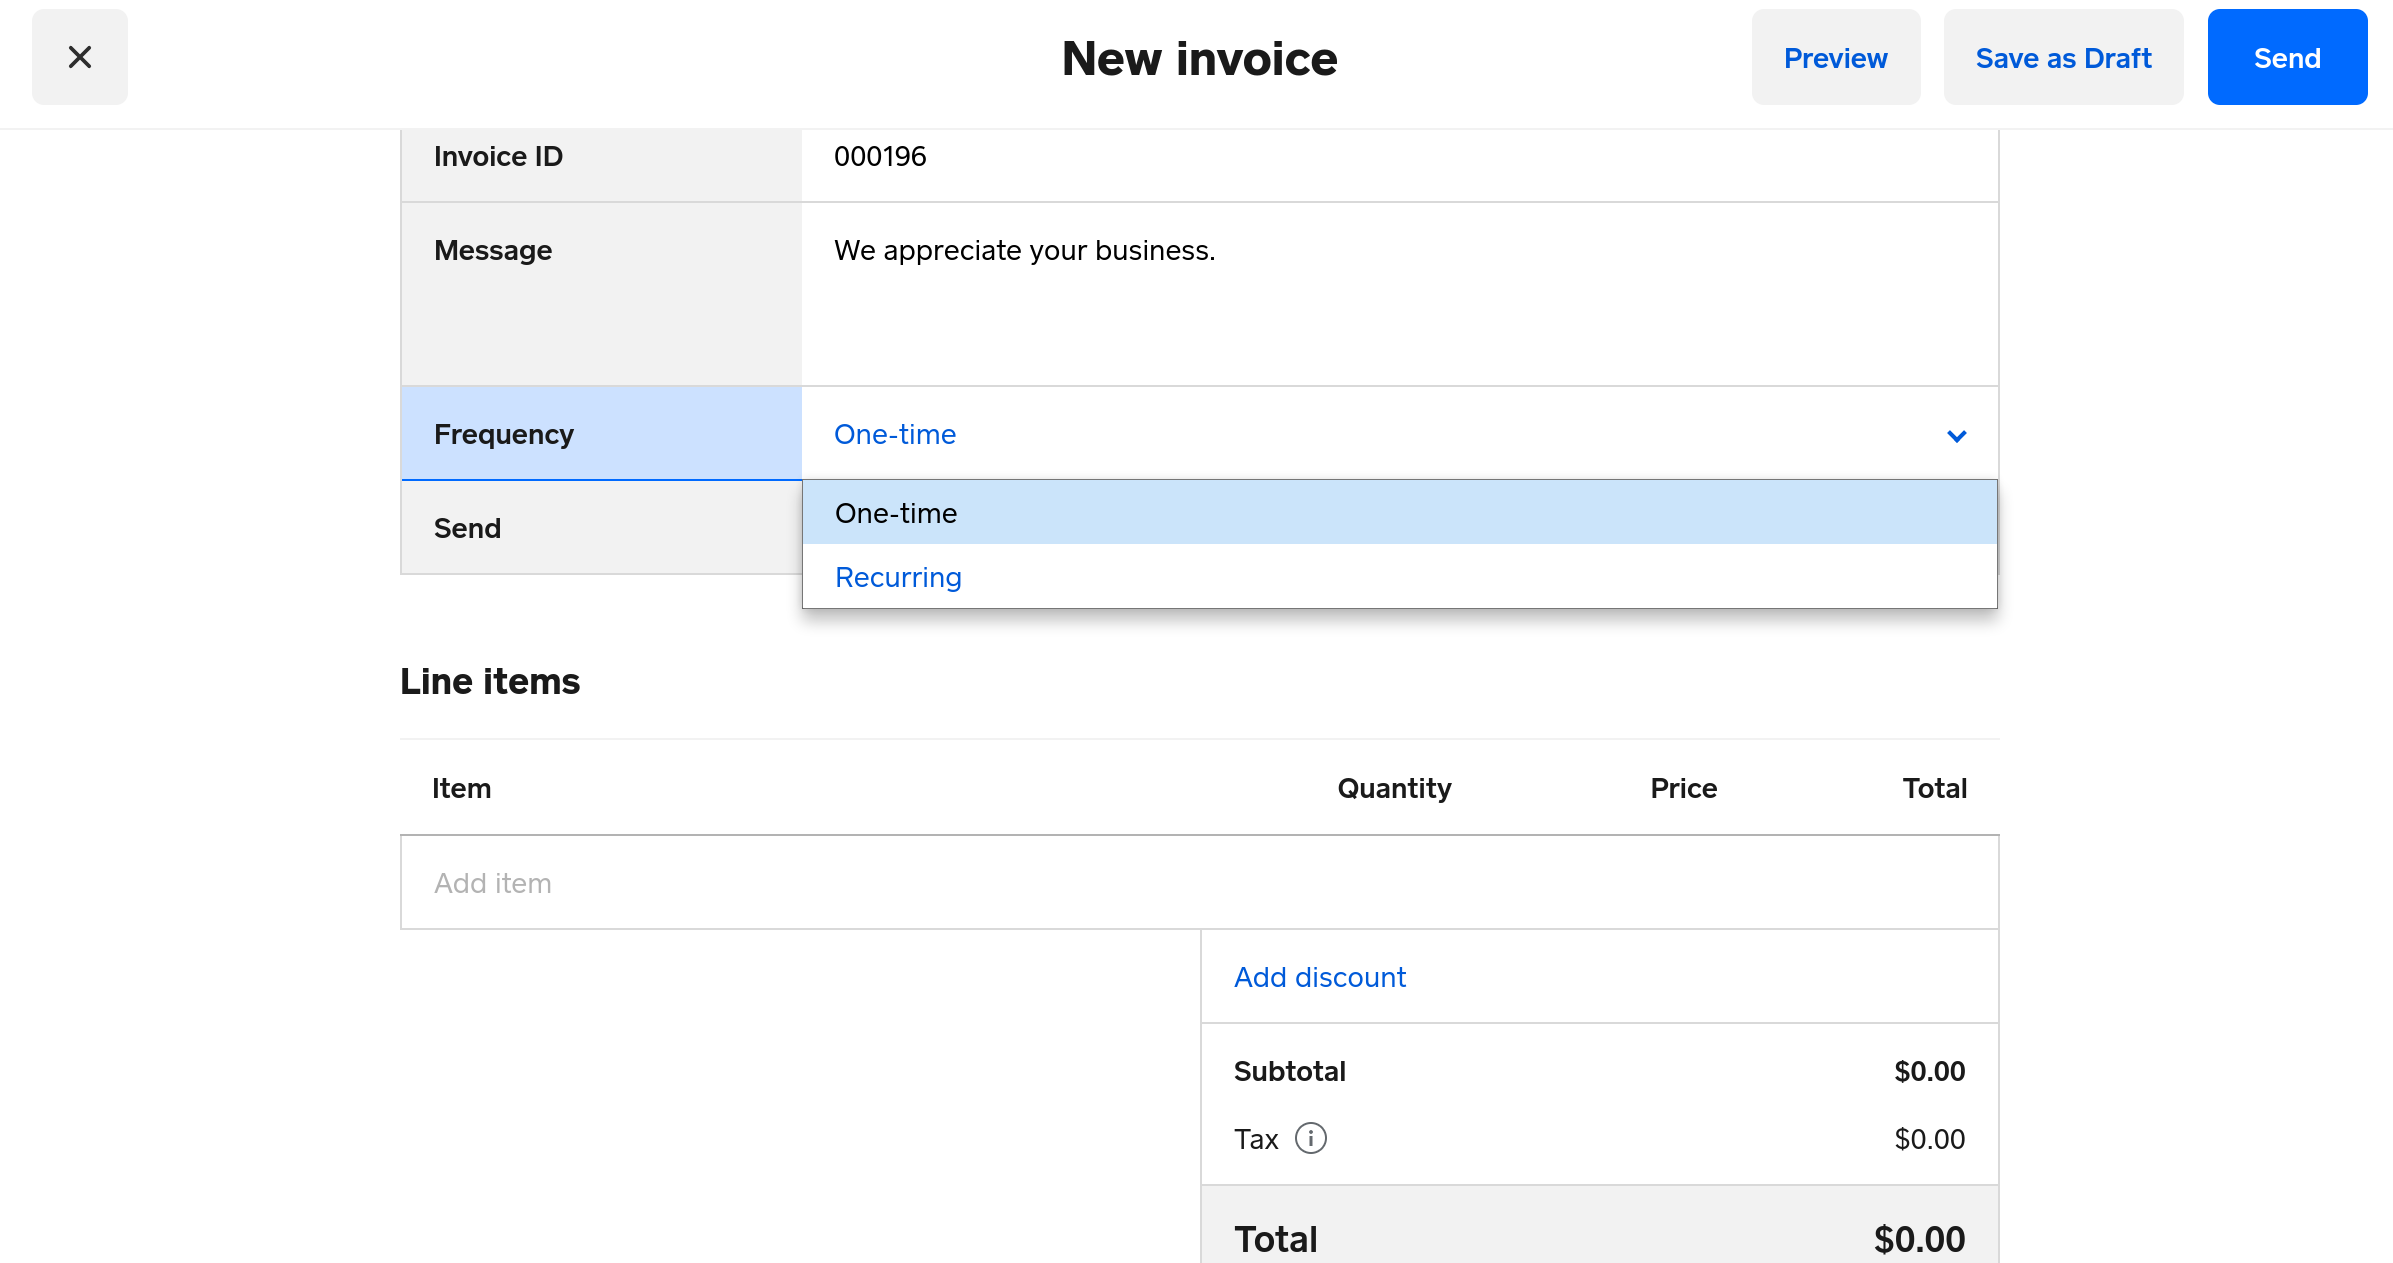Select Recurring from the frequency options

pyautogui.click(x=897, y=577)
